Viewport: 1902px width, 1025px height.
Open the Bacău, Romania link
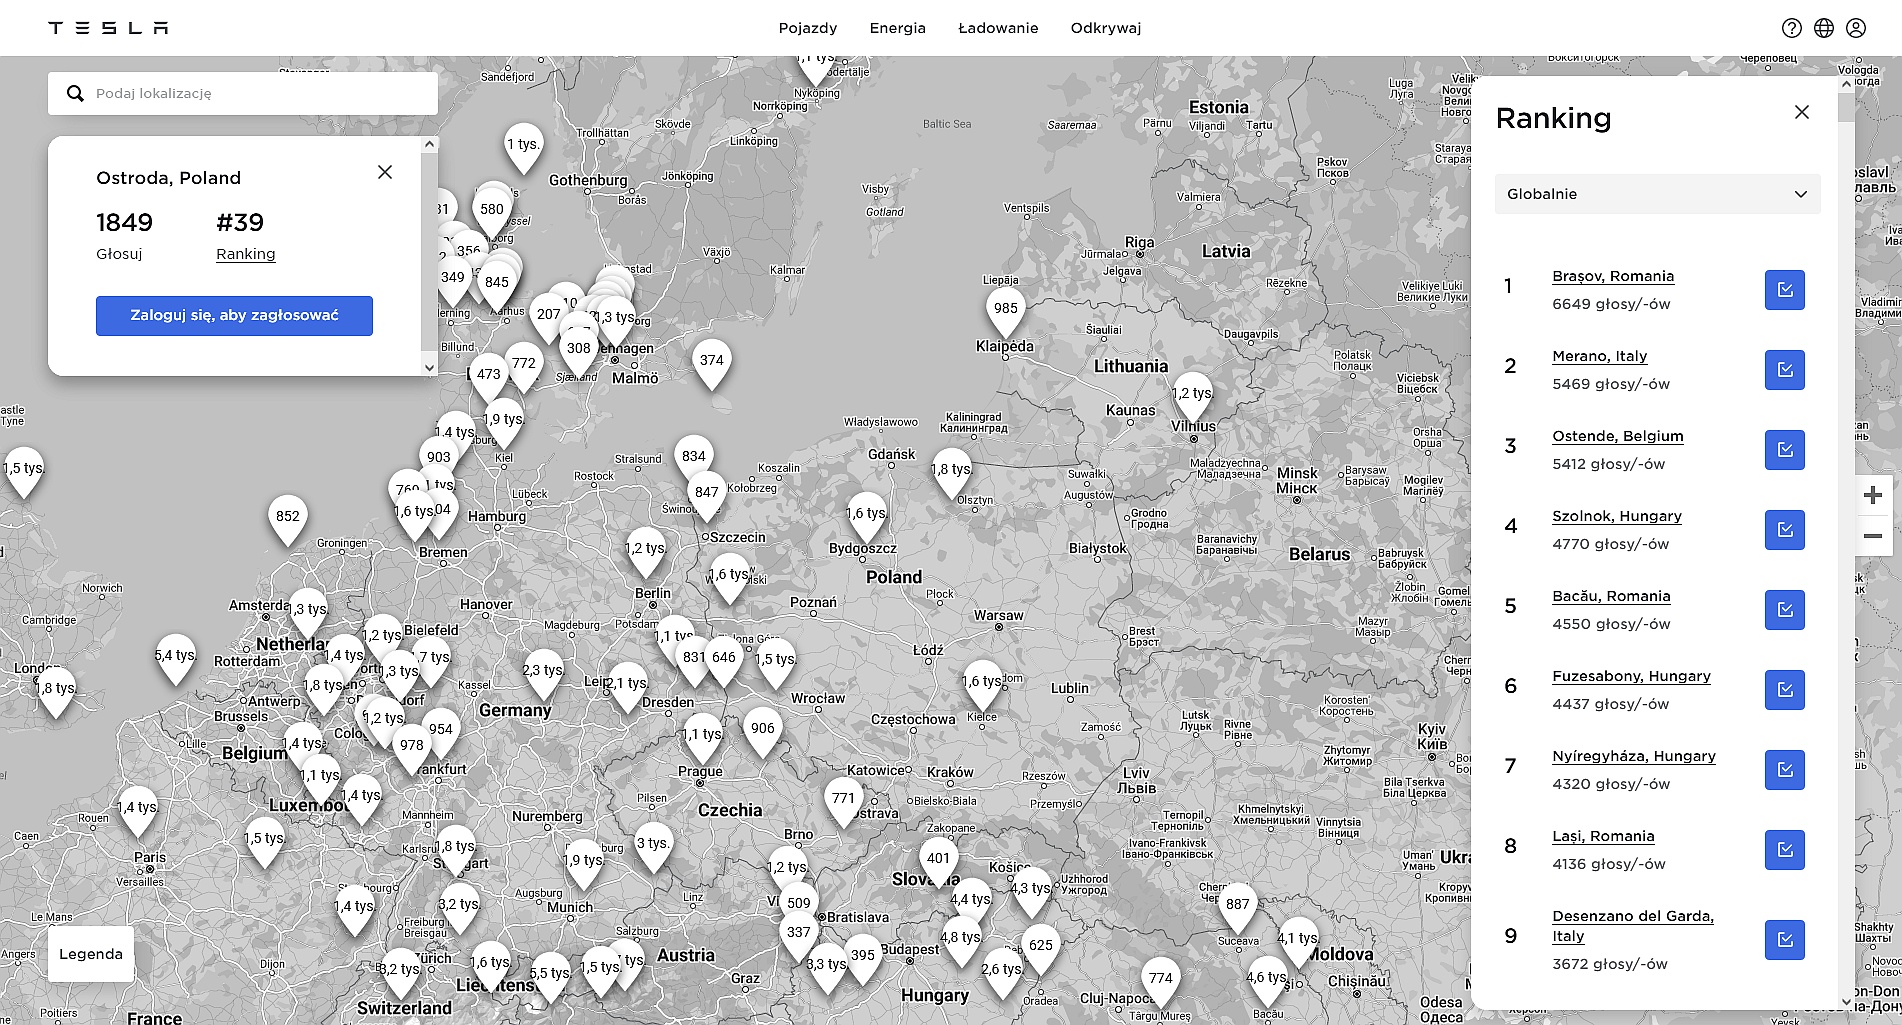click(x=1611, y=596)
